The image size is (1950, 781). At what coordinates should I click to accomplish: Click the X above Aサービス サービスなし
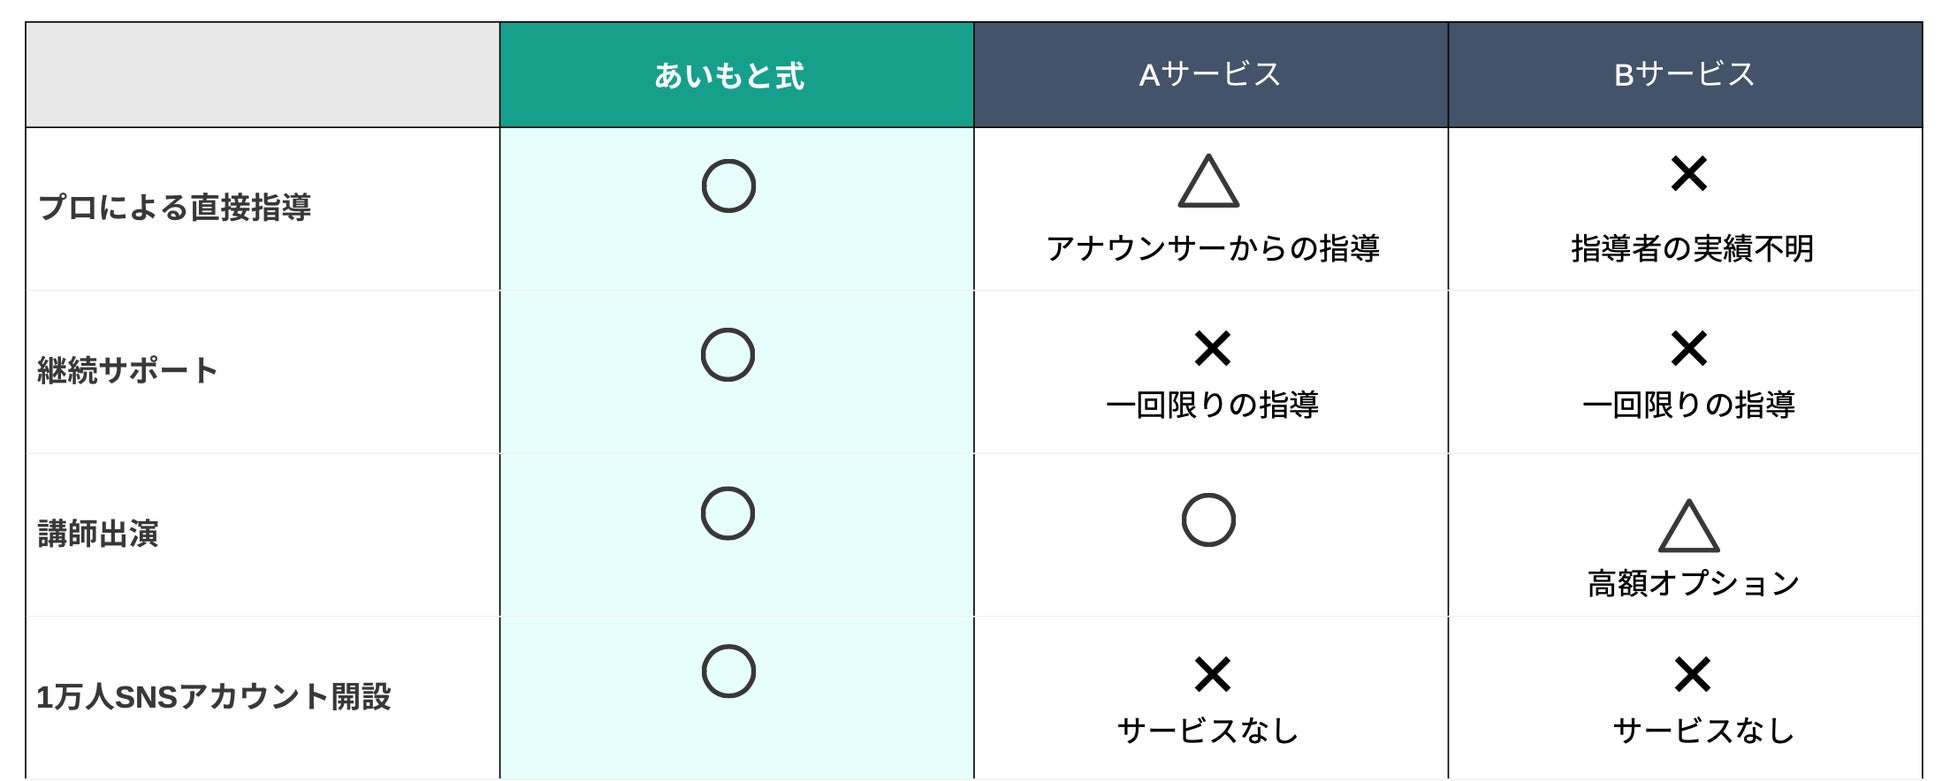pyautogui.click(x=1213, y=675)
